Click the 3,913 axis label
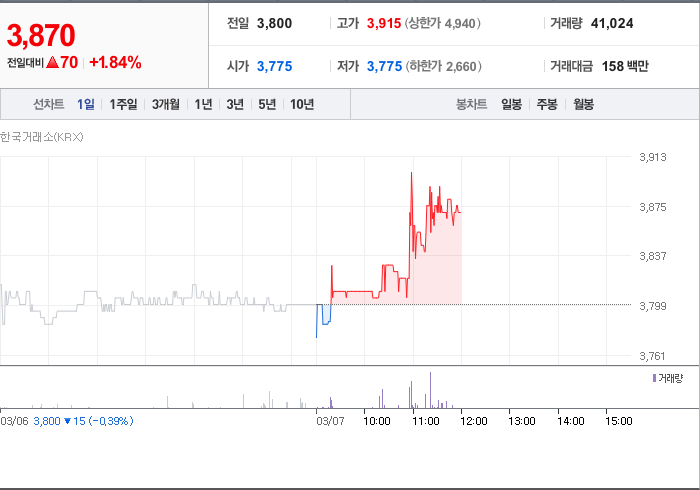This screenshot has height=490, width=700. tap(653, 157)
